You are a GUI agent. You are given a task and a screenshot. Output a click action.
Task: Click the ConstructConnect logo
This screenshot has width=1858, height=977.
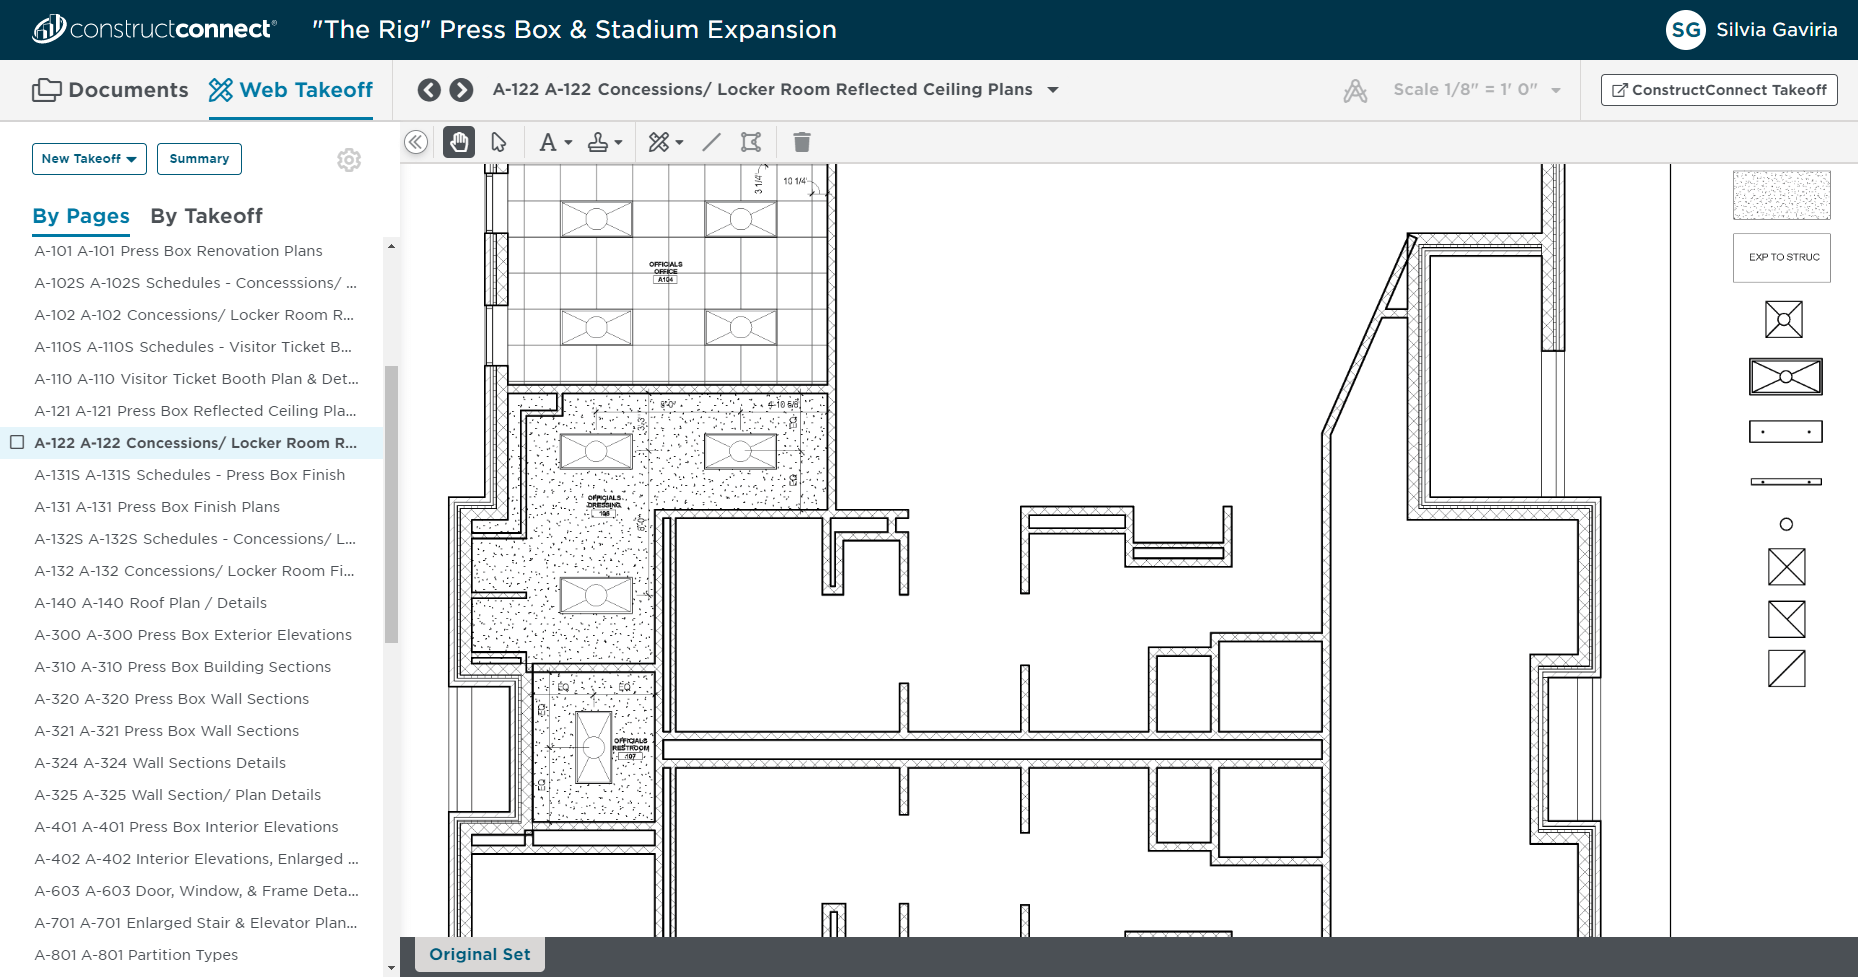pos(154,29)
